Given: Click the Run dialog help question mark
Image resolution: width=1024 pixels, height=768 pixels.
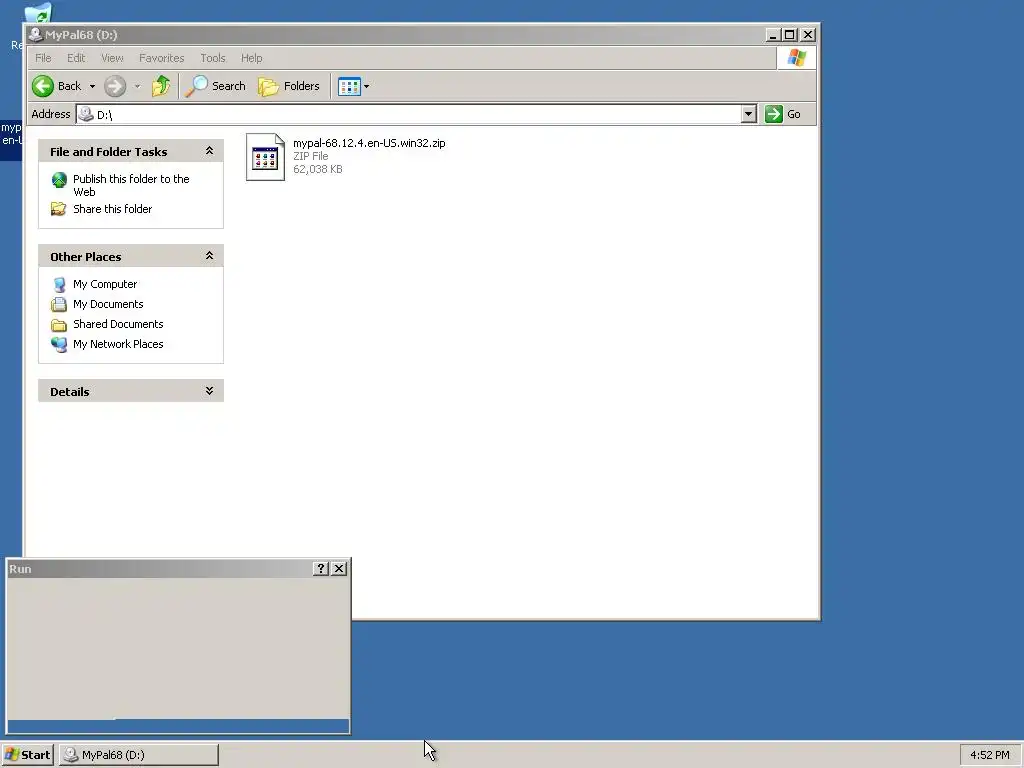Looking at the screenshot, I should tap(320, 569).
